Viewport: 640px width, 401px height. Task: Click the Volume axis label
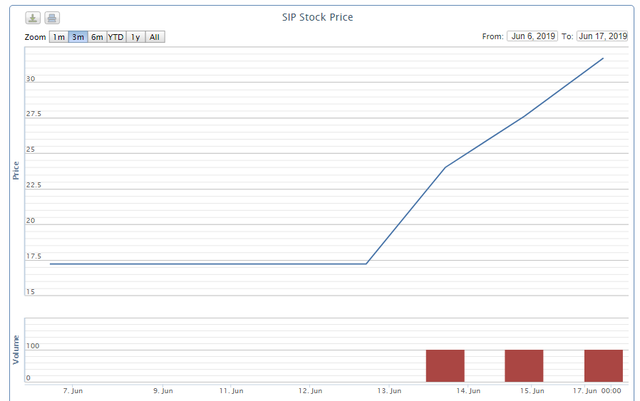15,350
